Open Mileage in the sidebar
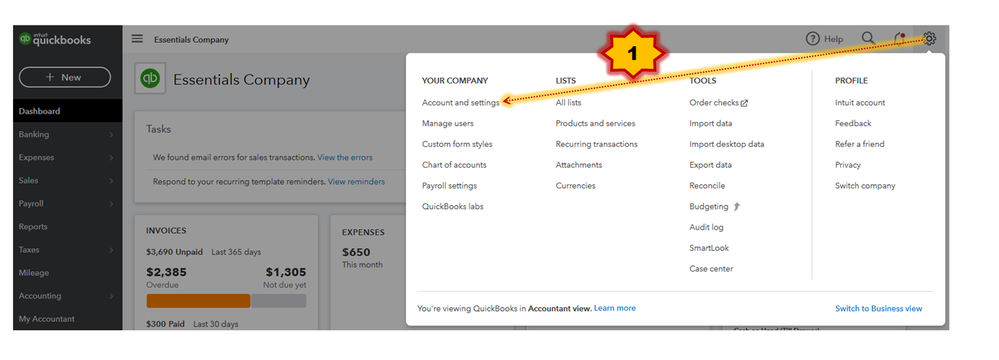The image size is (999, 360). coord(34,273)
